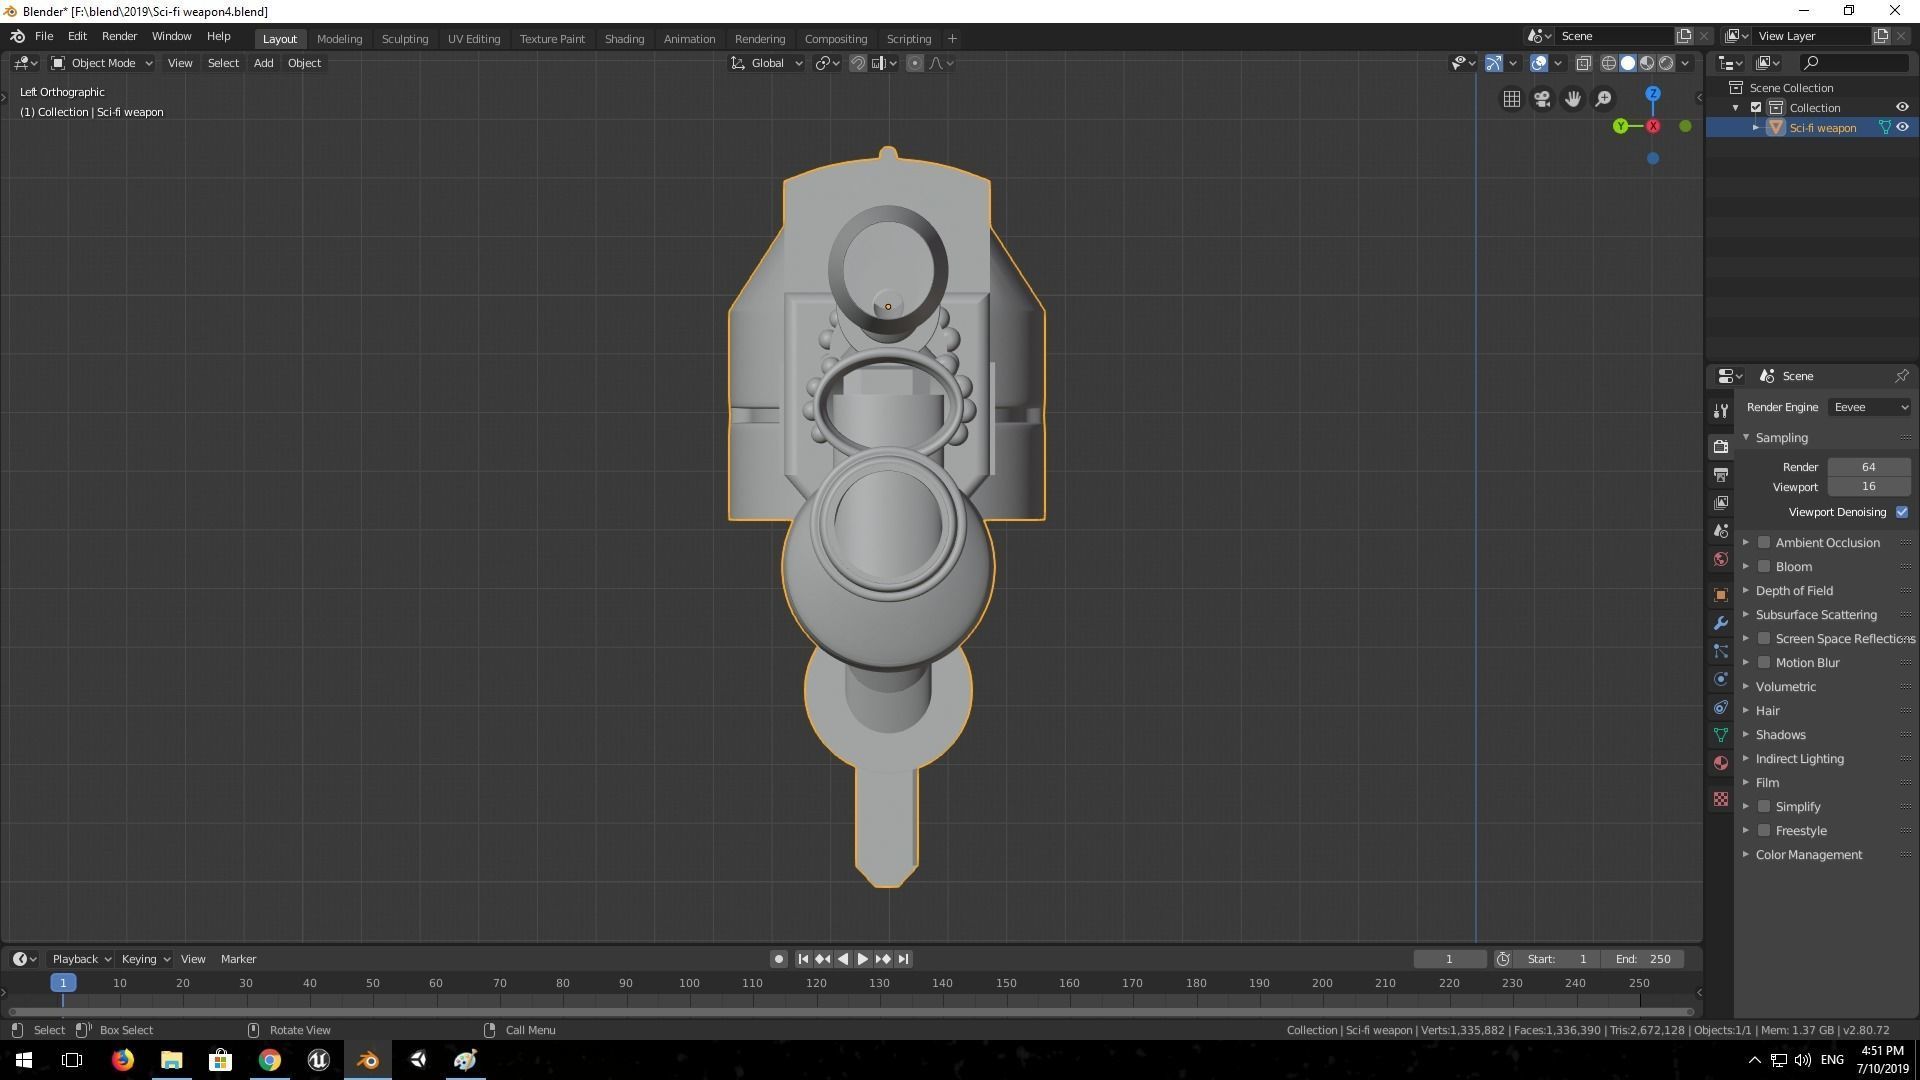1920x1080 pixels.
Task: Add a new workspace with plus button
Action: pos(952,39)
